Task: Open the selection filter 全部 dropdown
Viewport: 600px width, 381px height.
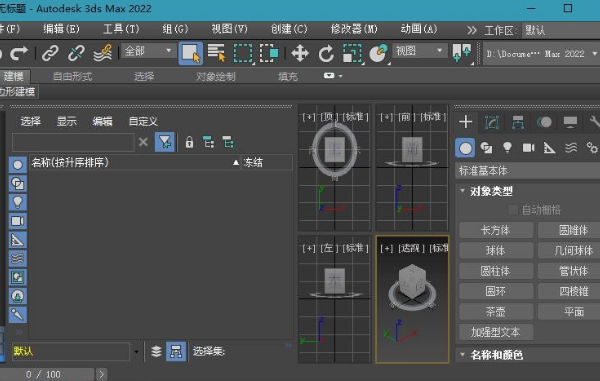Action: [x=147, y=51]
